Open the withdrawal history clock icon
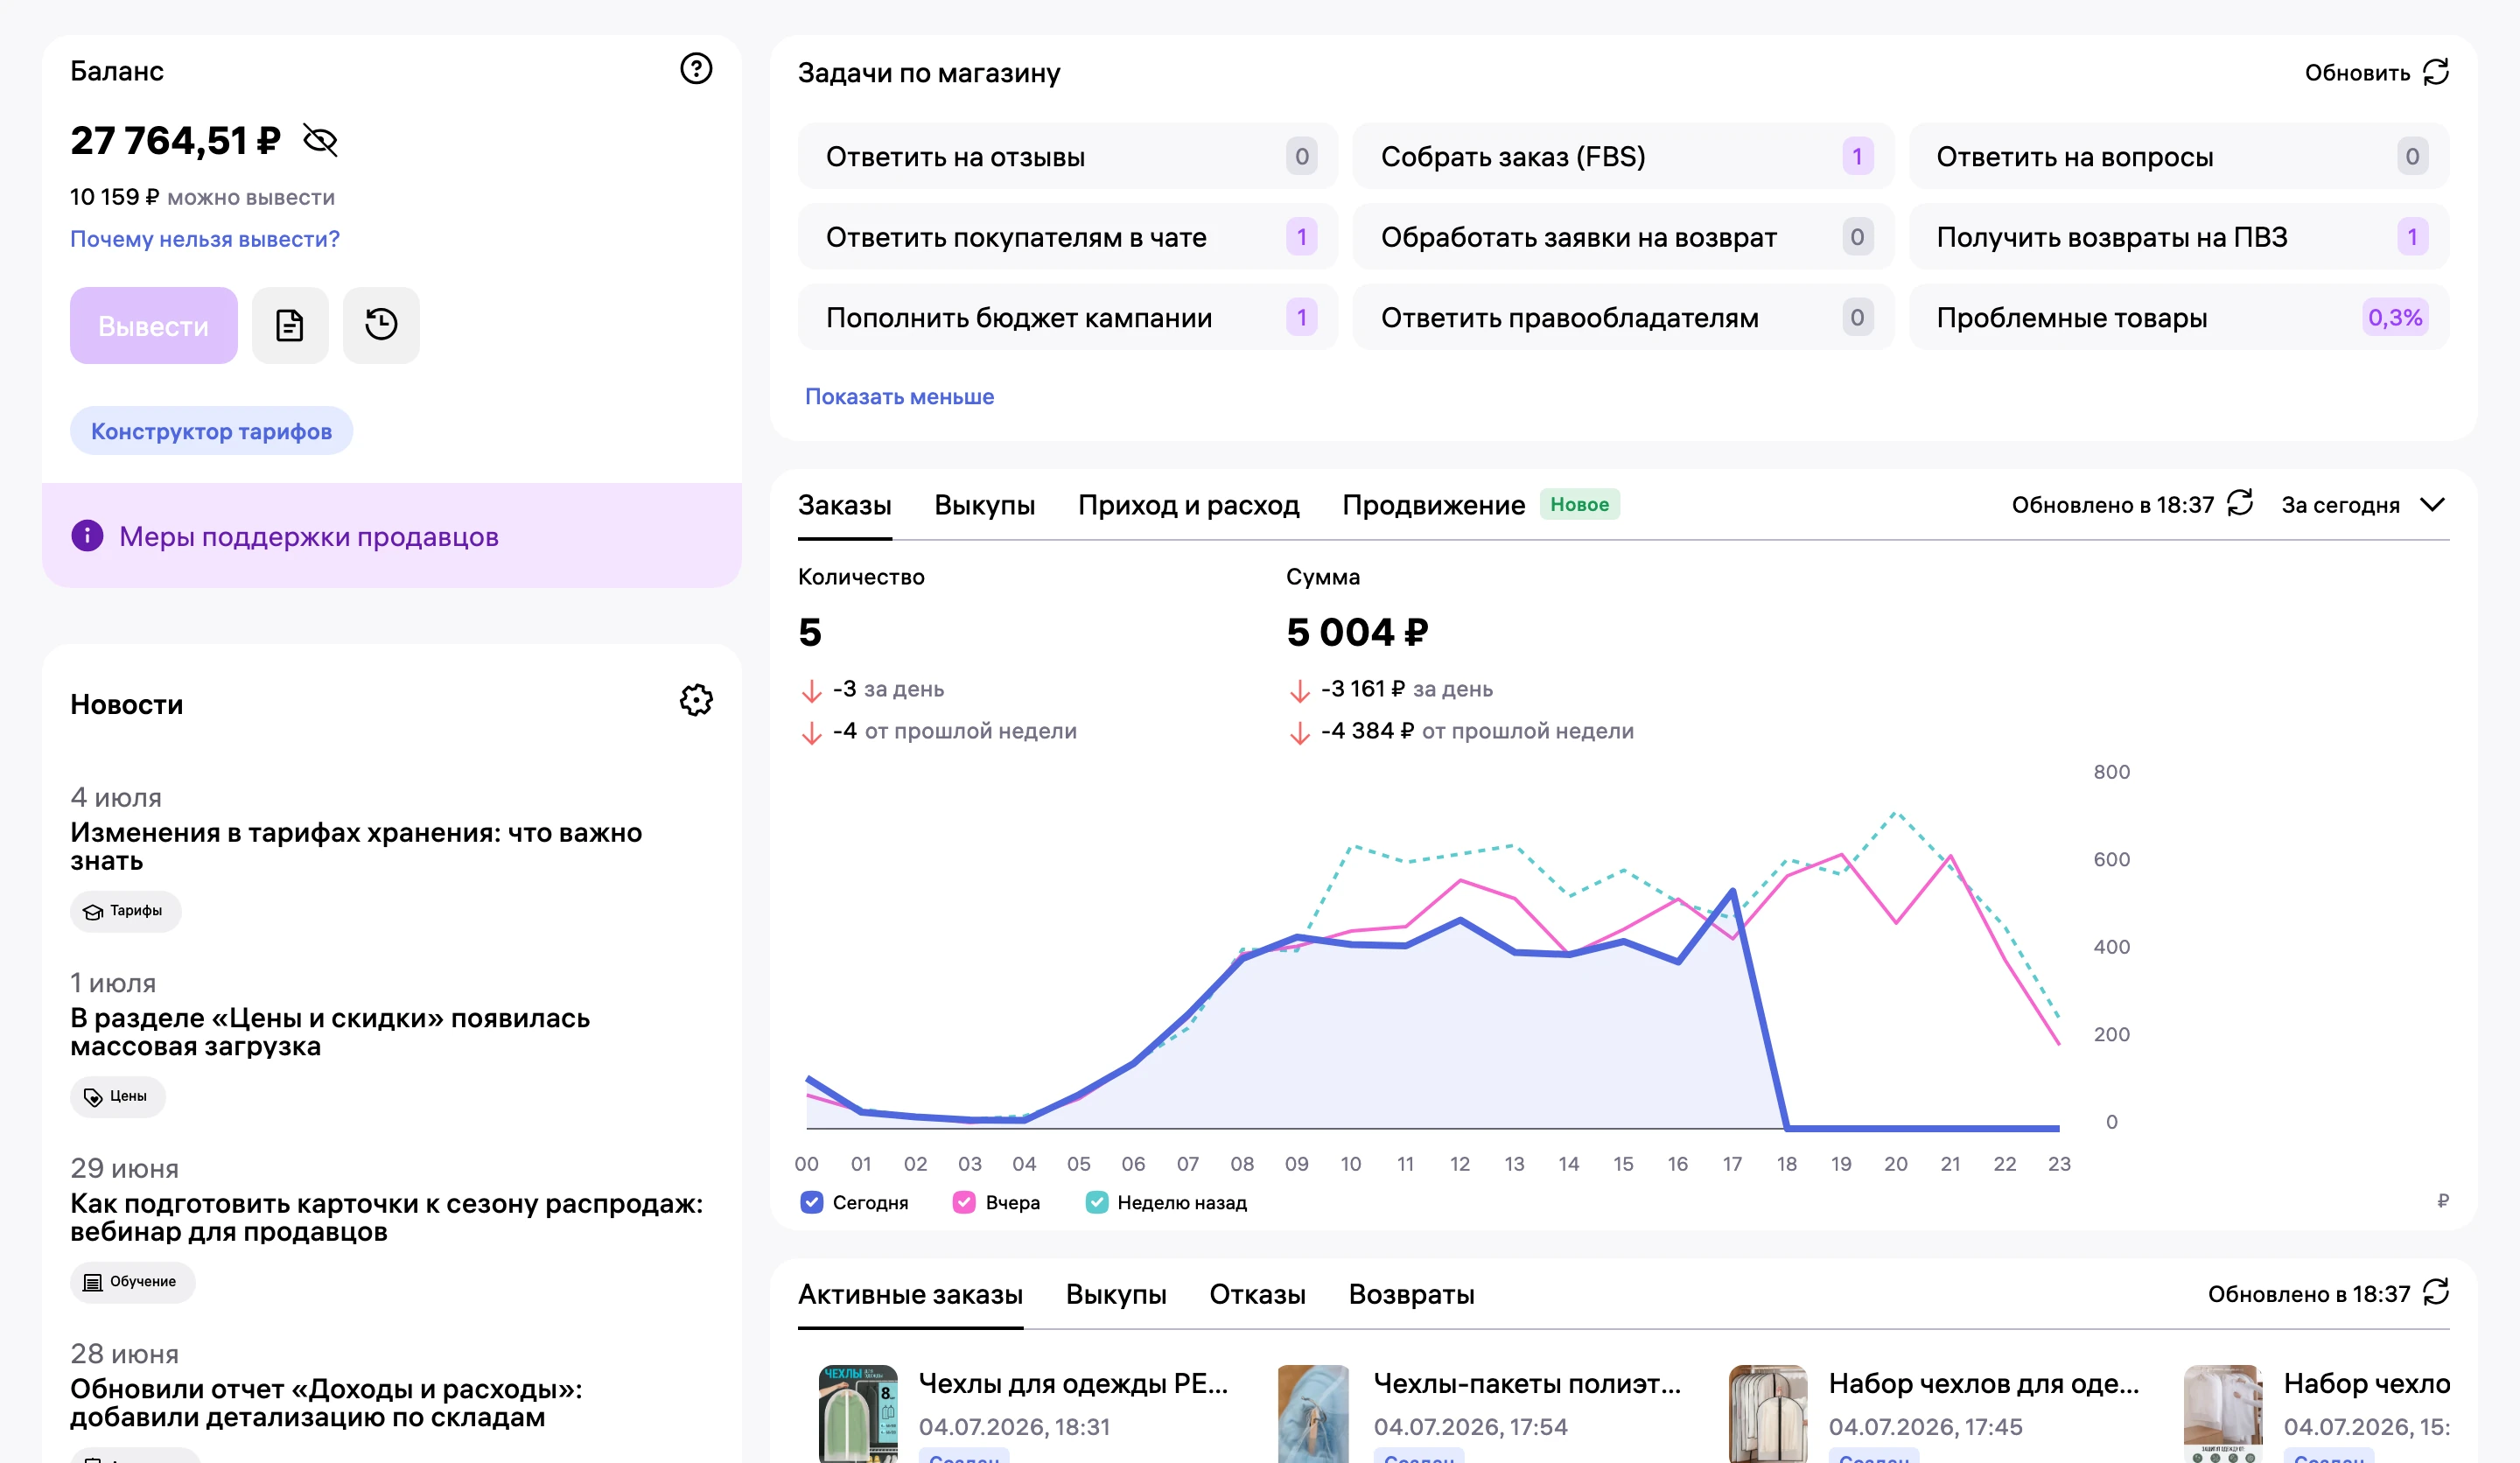 coord(381,325)
